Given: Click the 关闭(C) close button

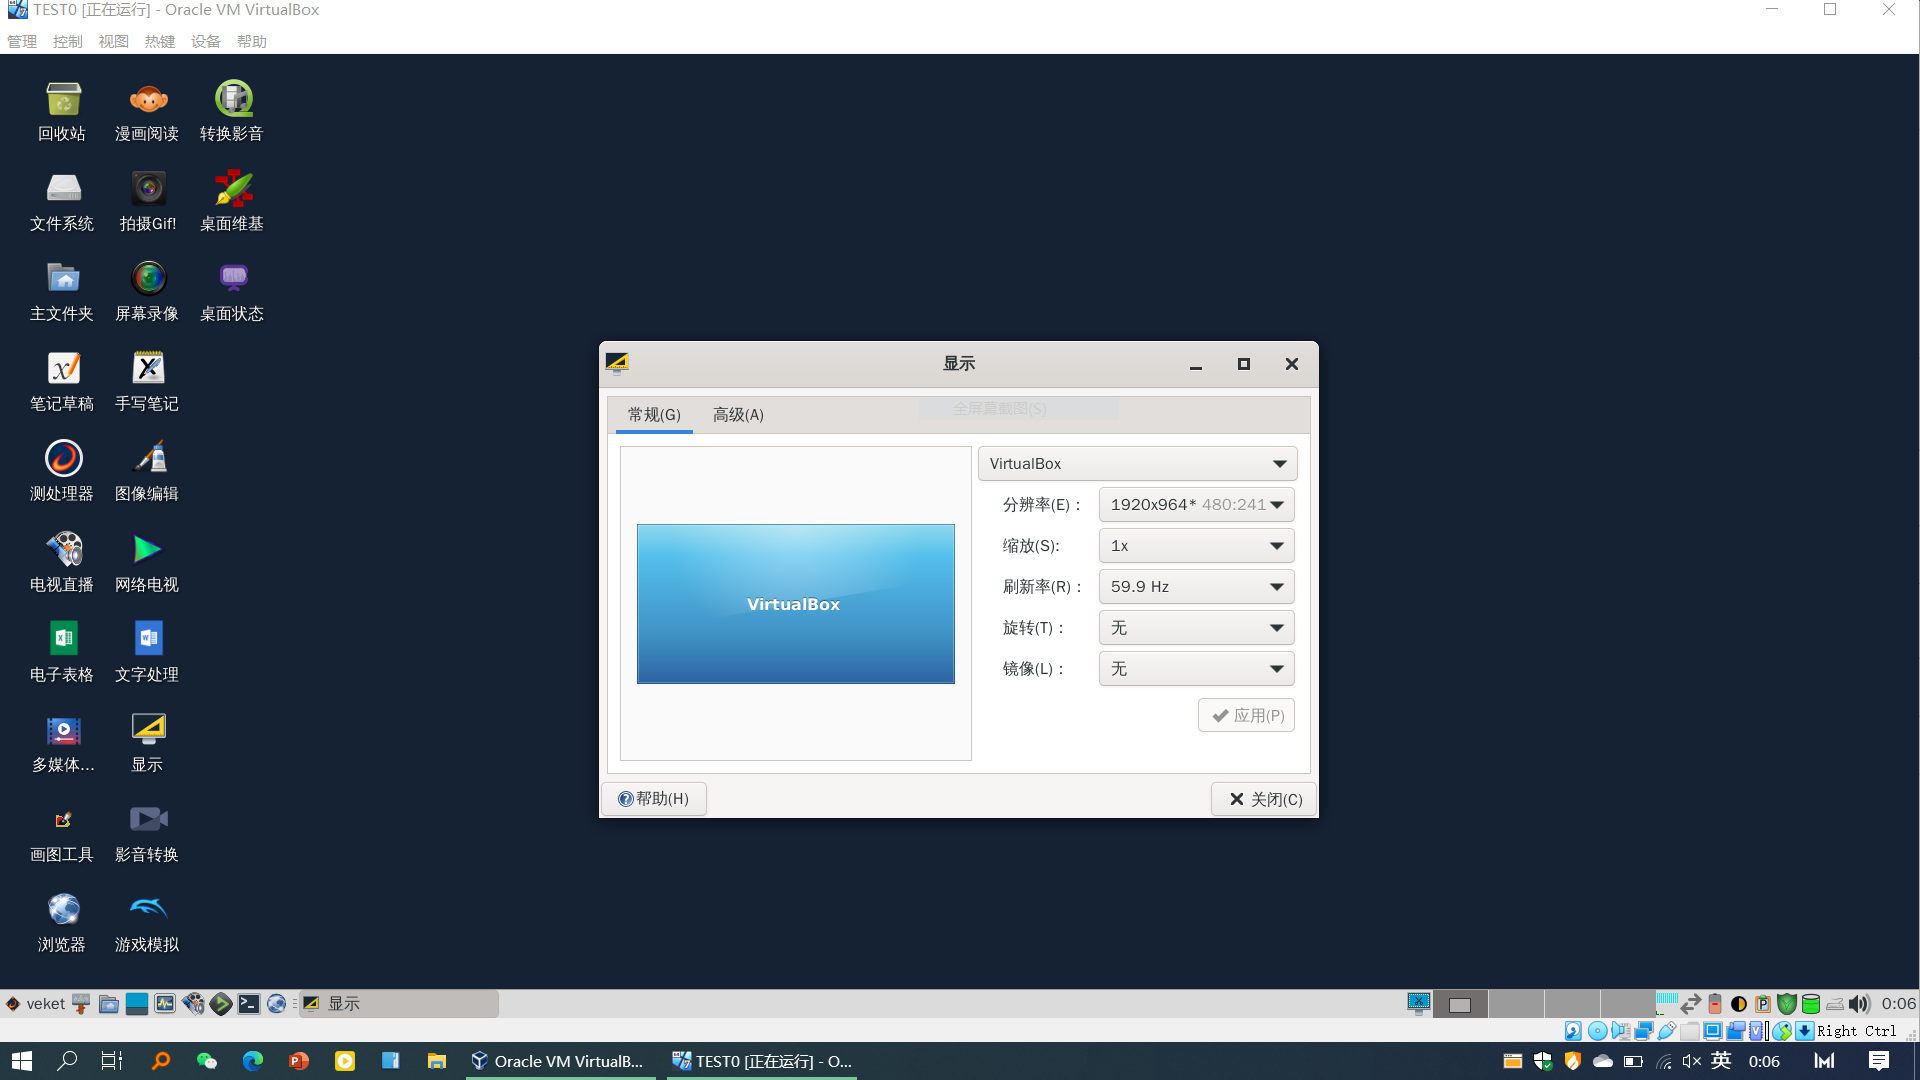Looking at the screenshot, I should tap(1264, 798).
